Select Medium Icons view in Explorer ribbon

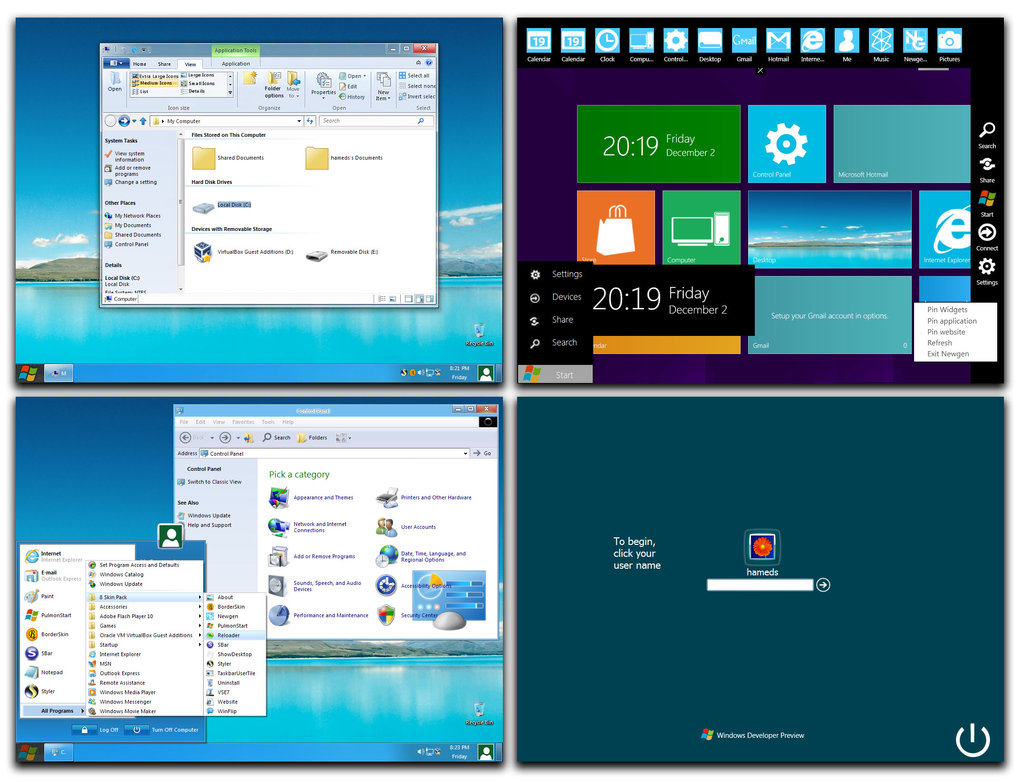pos(155,83)
